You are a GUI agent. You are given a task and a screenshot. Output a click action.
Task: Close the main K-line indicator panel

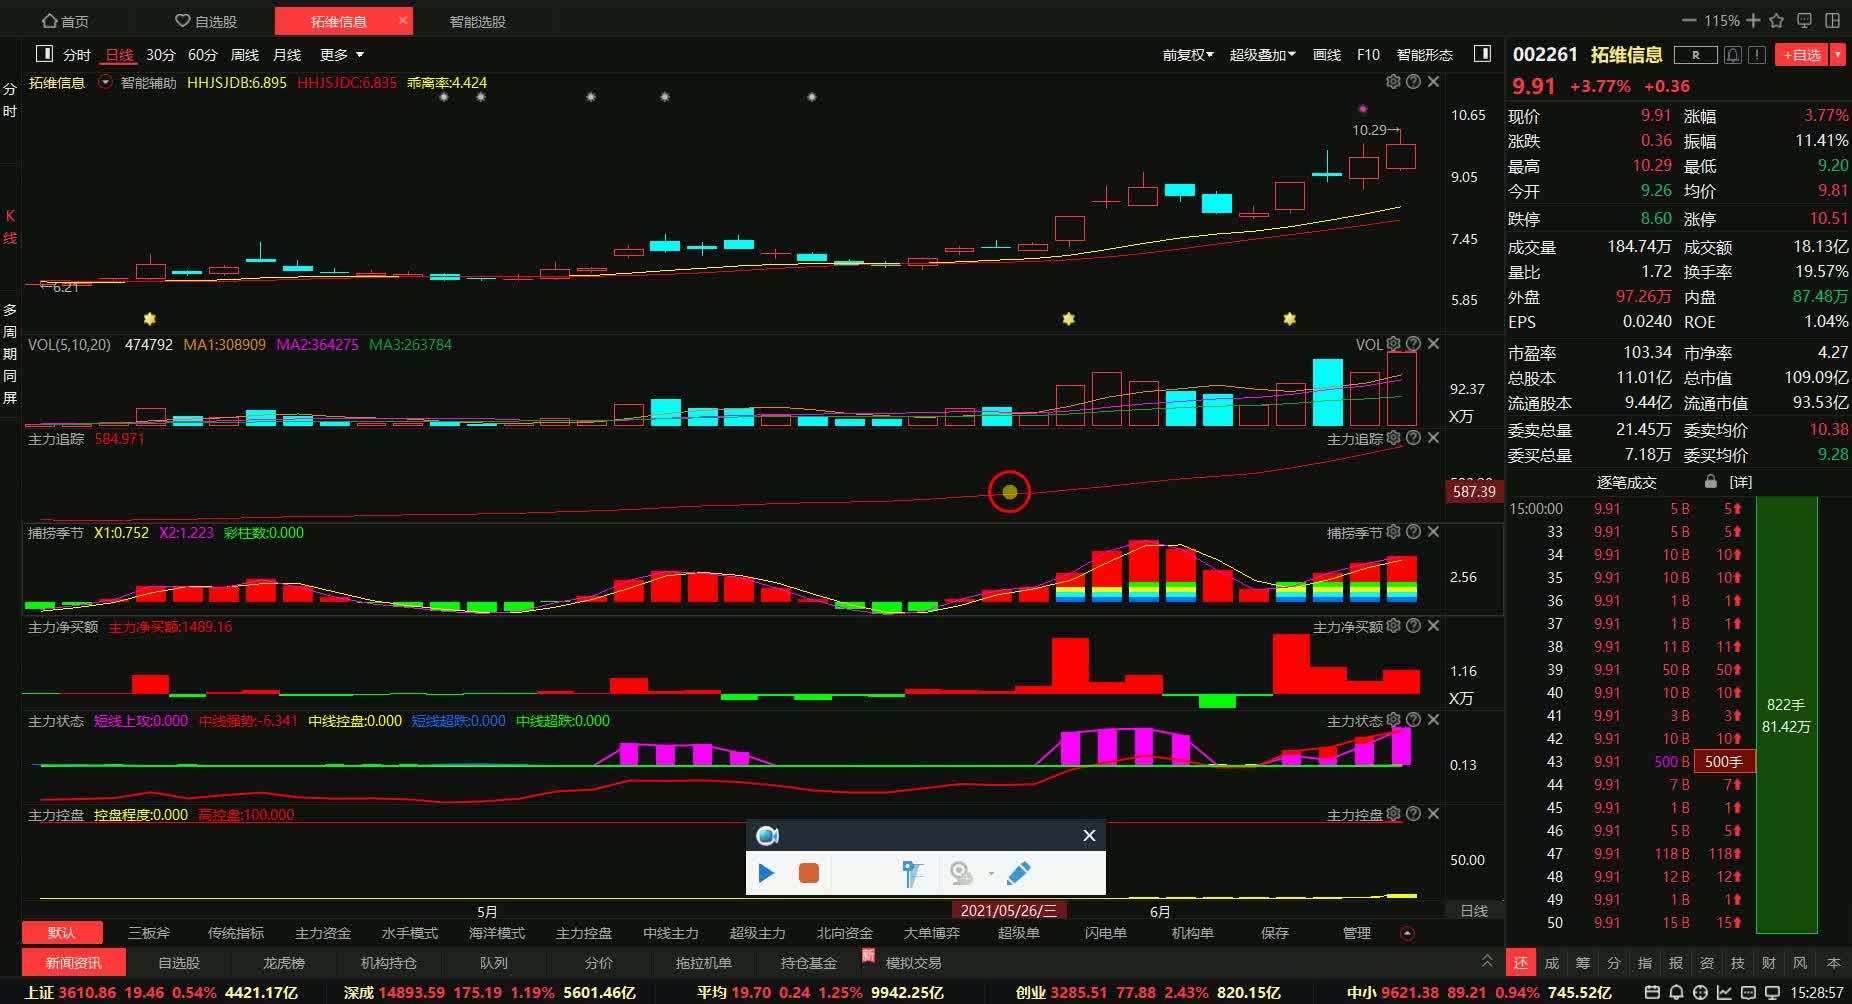tap(1433, 82)
